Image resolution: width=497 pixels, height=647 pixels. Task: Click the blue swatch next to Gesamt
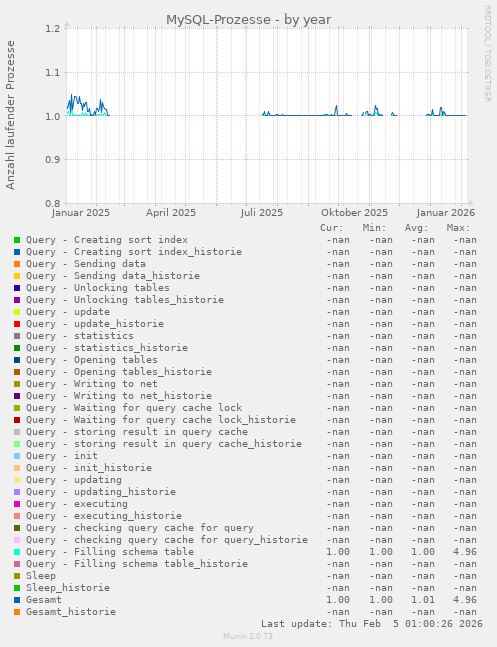(17, 600)
